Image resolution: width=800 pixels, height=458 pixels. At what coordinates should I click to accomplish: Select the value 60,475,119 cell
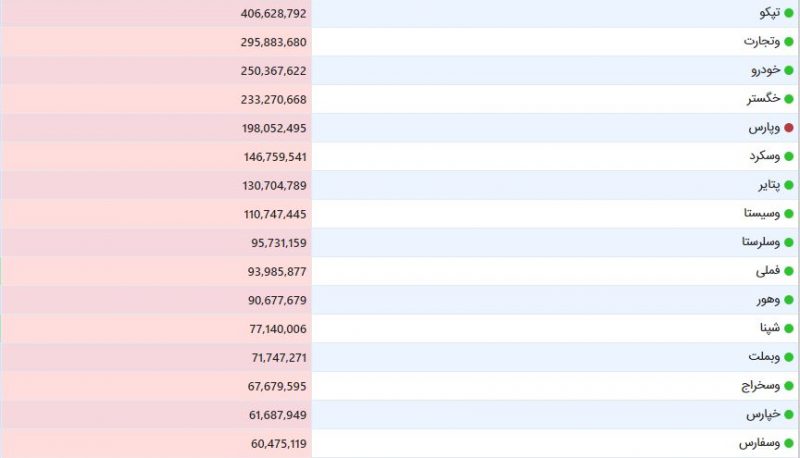(x=156, y=444)
